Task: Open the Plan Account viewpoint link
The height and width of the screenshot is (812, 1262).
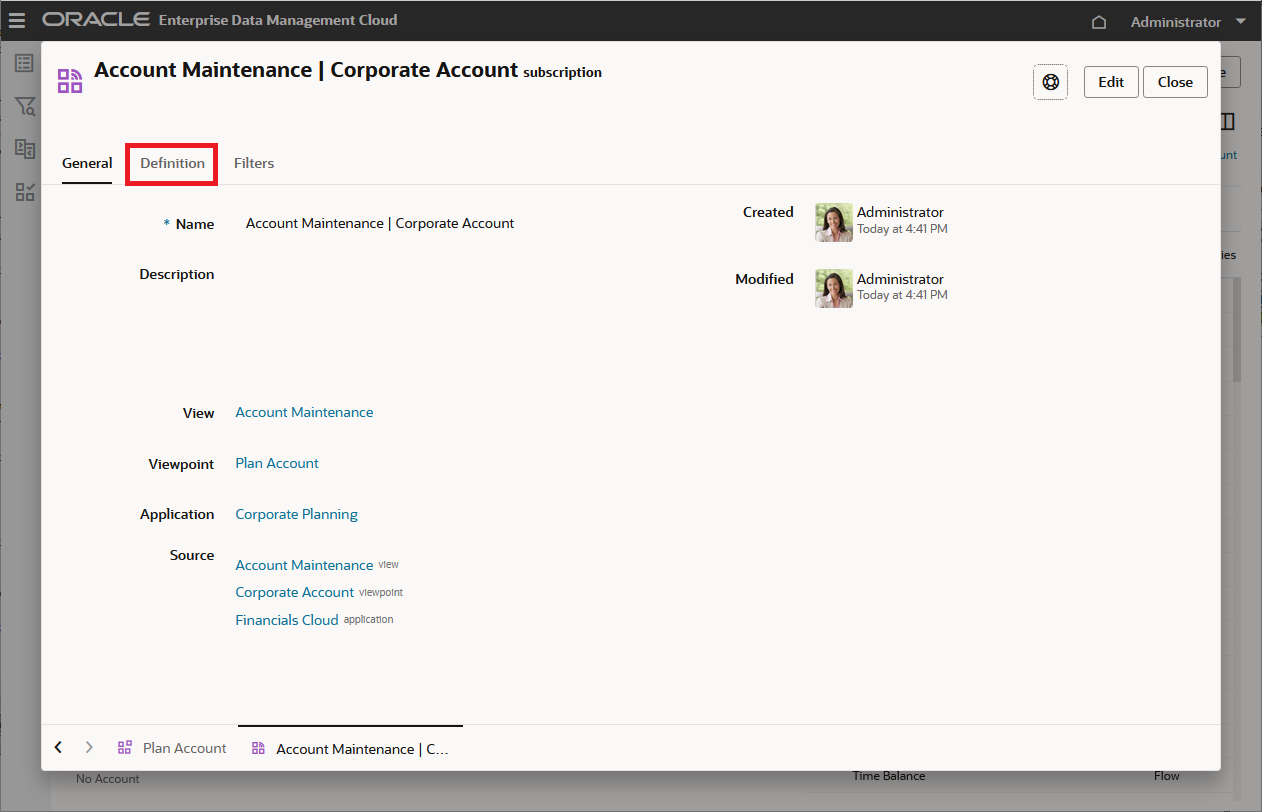Action: click(x=277, y=463)
